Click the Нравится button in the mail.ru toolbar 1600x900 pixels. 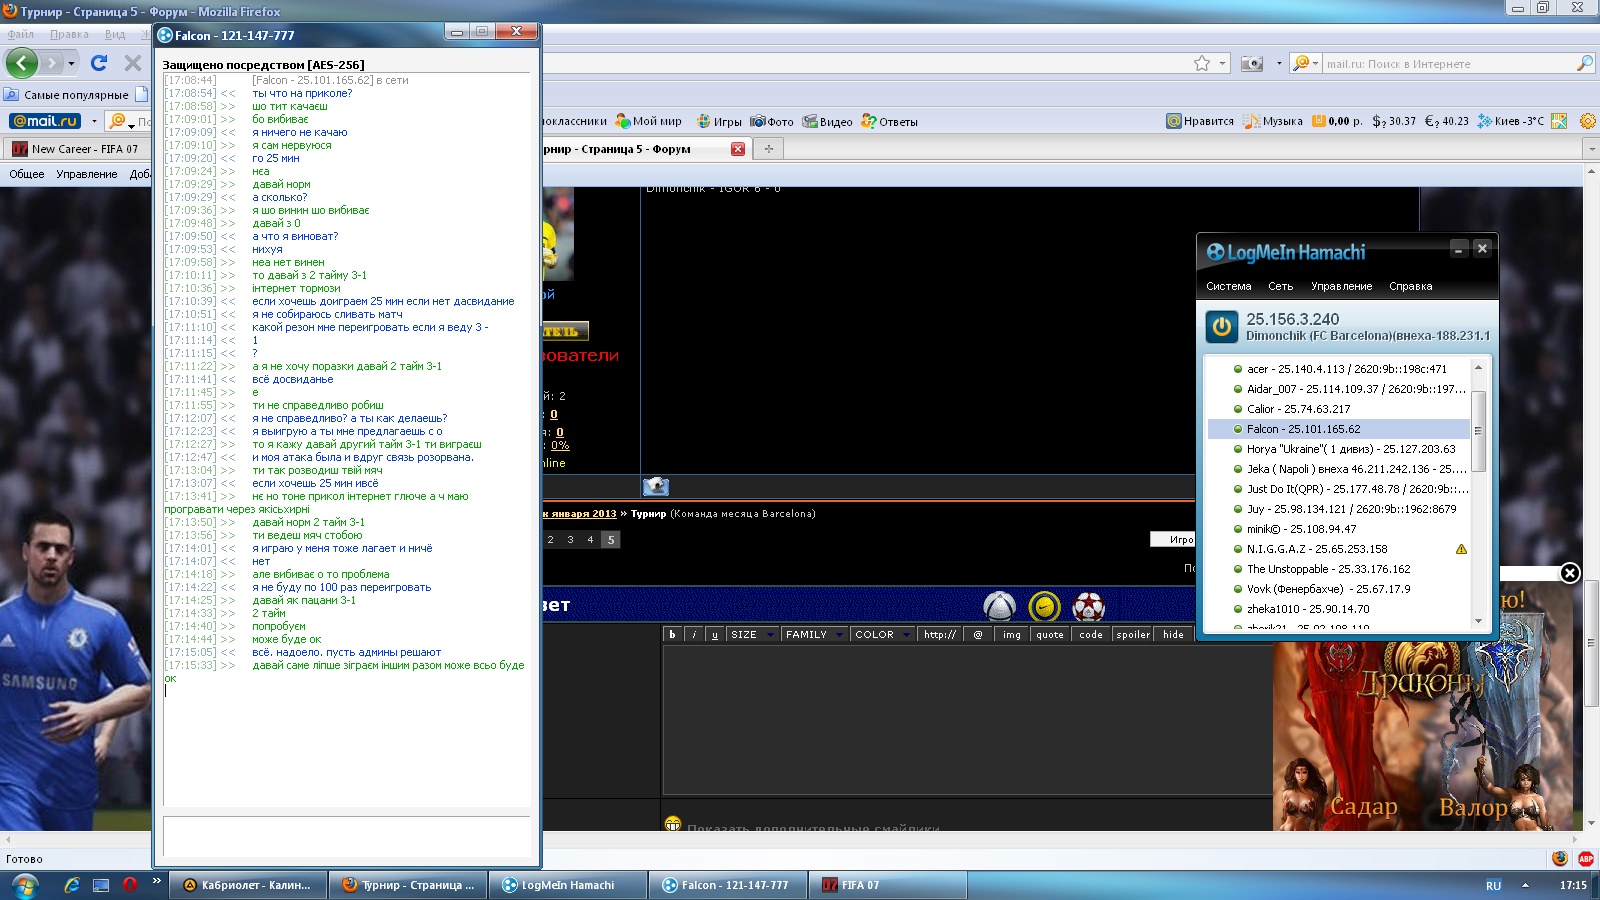1200,121
